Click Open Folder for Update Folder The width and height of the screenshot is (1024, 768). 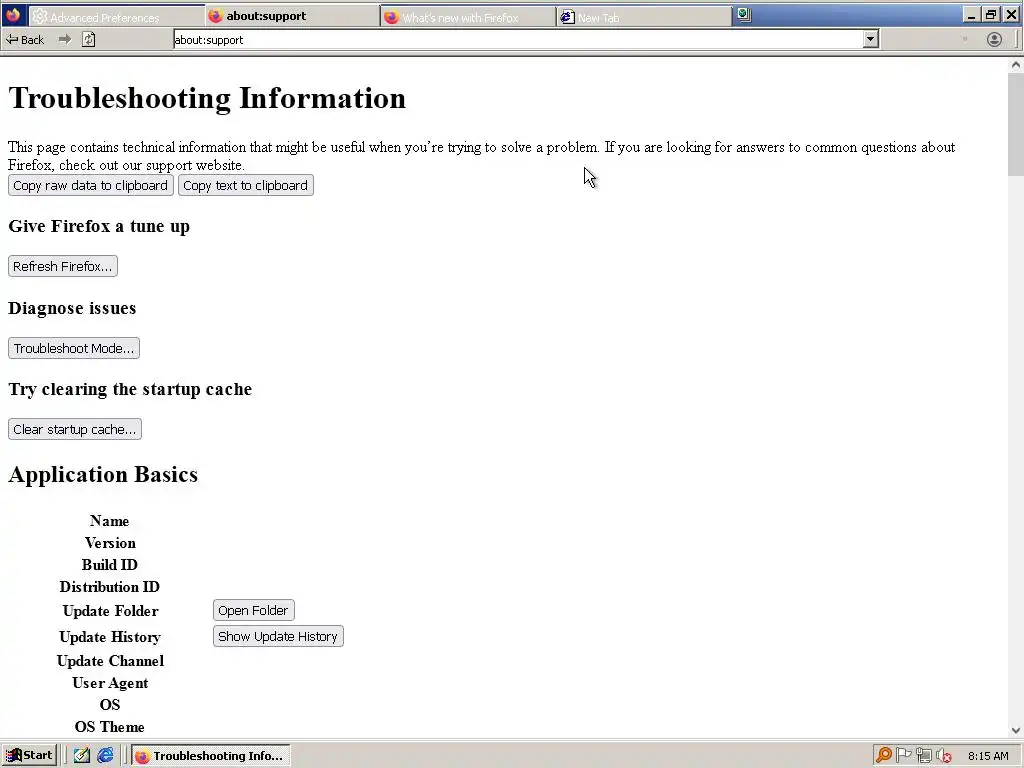click(x=253, y=611)
